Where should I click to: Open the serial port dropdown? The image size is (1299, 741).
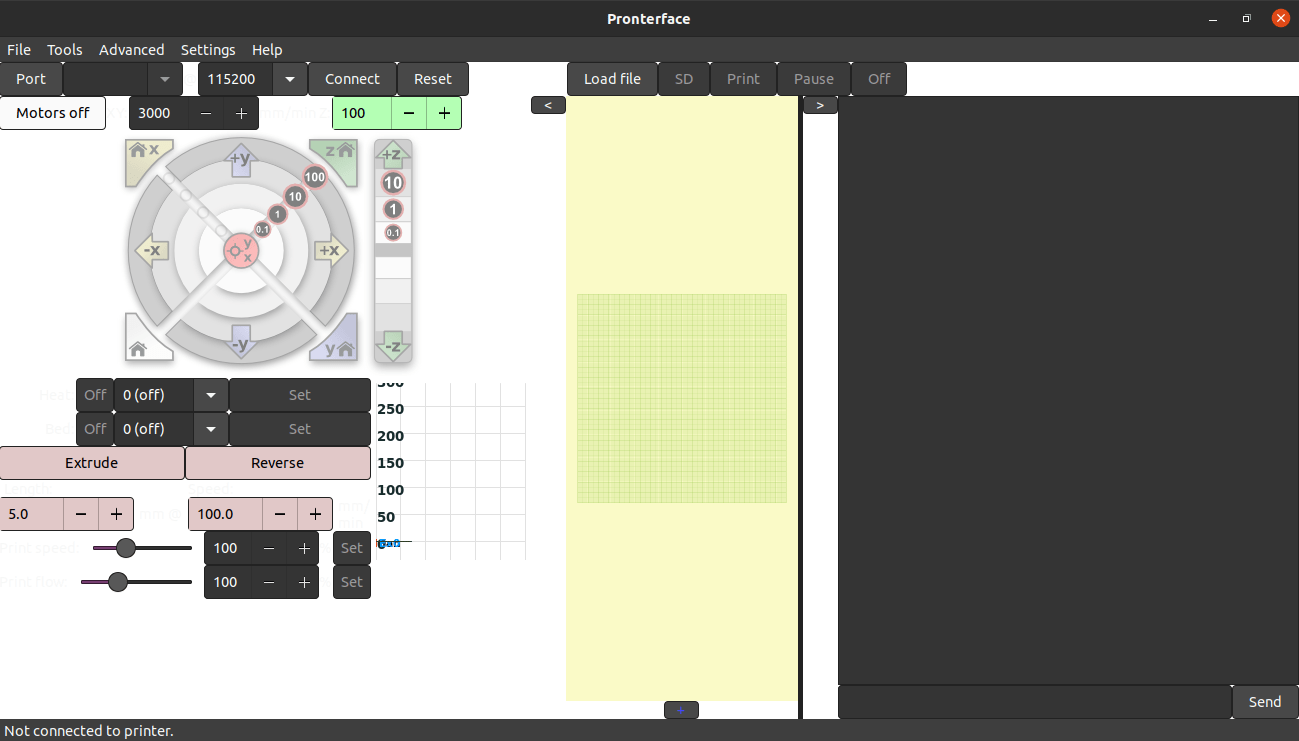pyautogui.click(x=165, y=79)
